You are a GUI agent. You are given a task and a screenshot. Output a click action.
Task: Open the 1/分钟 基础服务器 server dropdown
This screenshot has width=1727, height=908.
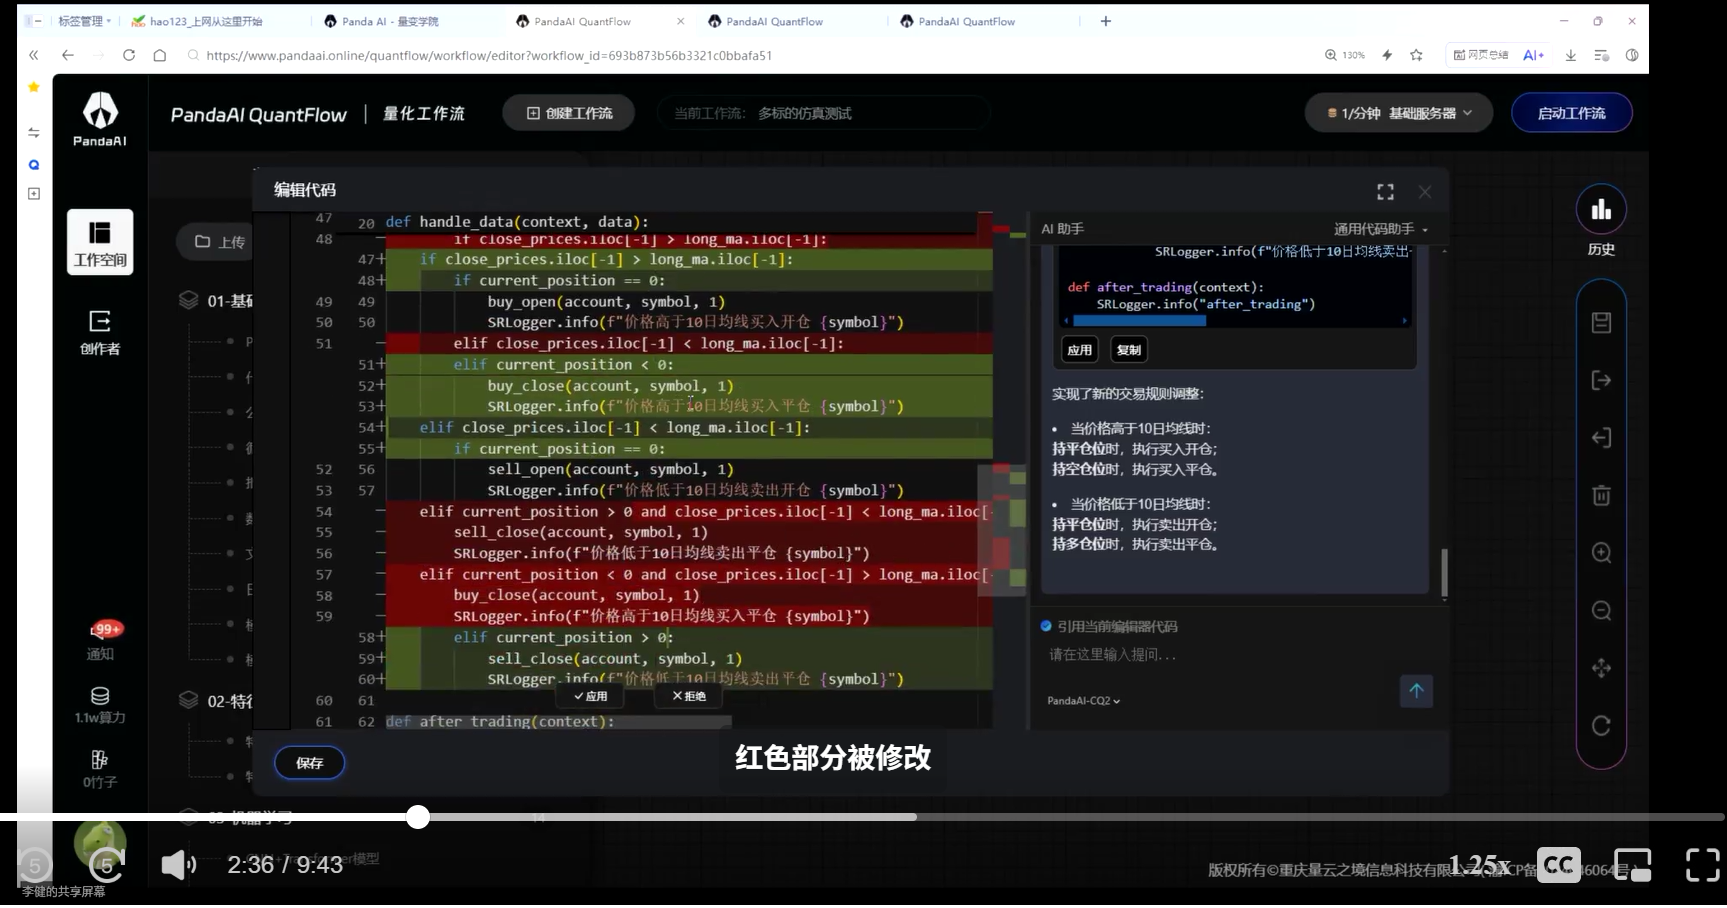coord(1399,113)
